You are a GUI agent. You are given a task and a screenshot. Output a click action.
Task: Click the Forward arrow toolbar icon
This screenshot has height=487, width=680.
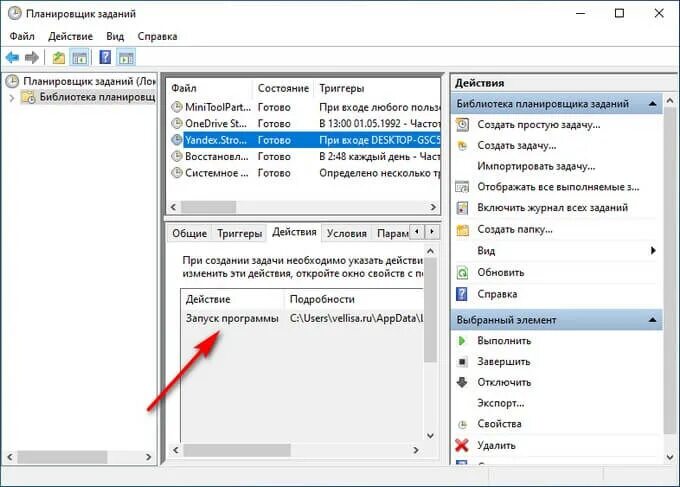tap(32, 57)
